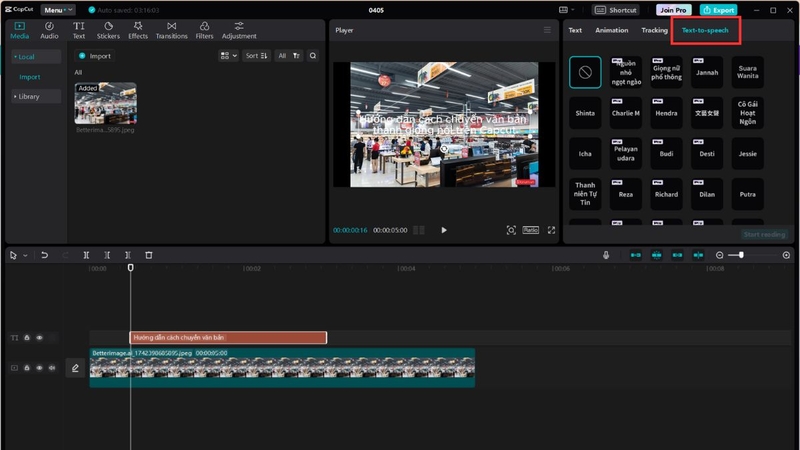Click the timeline zoom slider handle
The height and width of the screenshot is (450, 800).
click(741, 255)
